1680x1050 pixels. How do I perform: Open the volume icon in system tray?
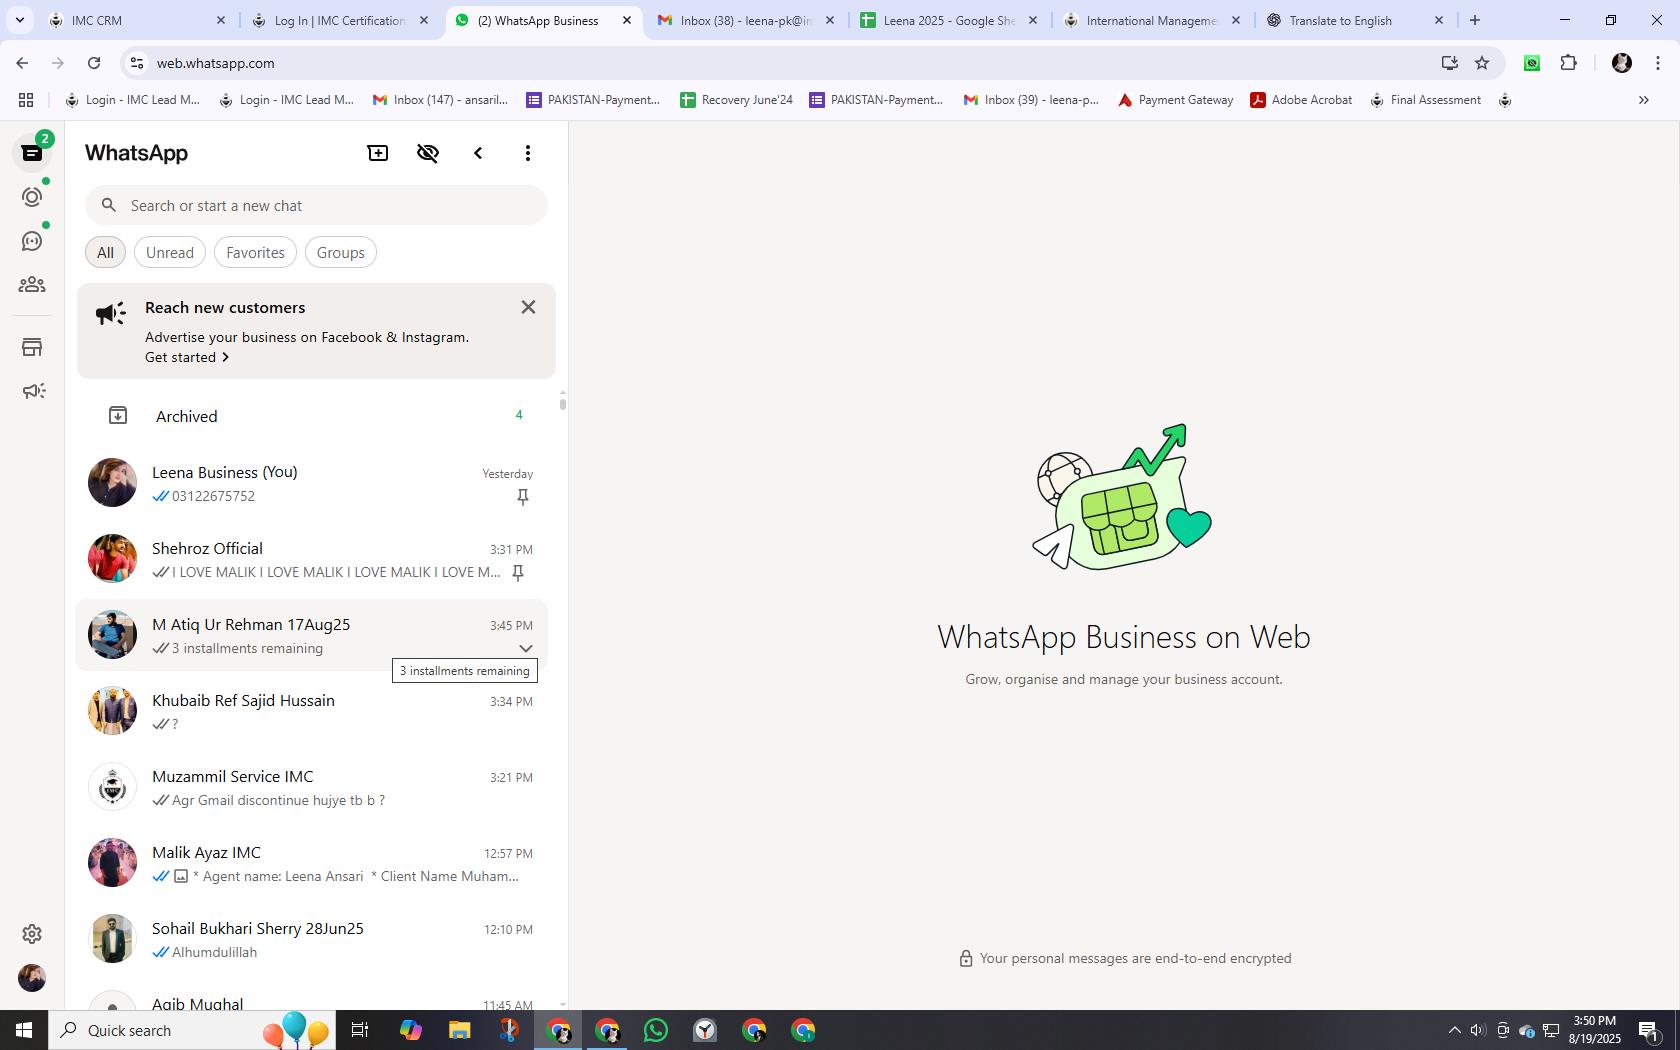[1478, 1030]
